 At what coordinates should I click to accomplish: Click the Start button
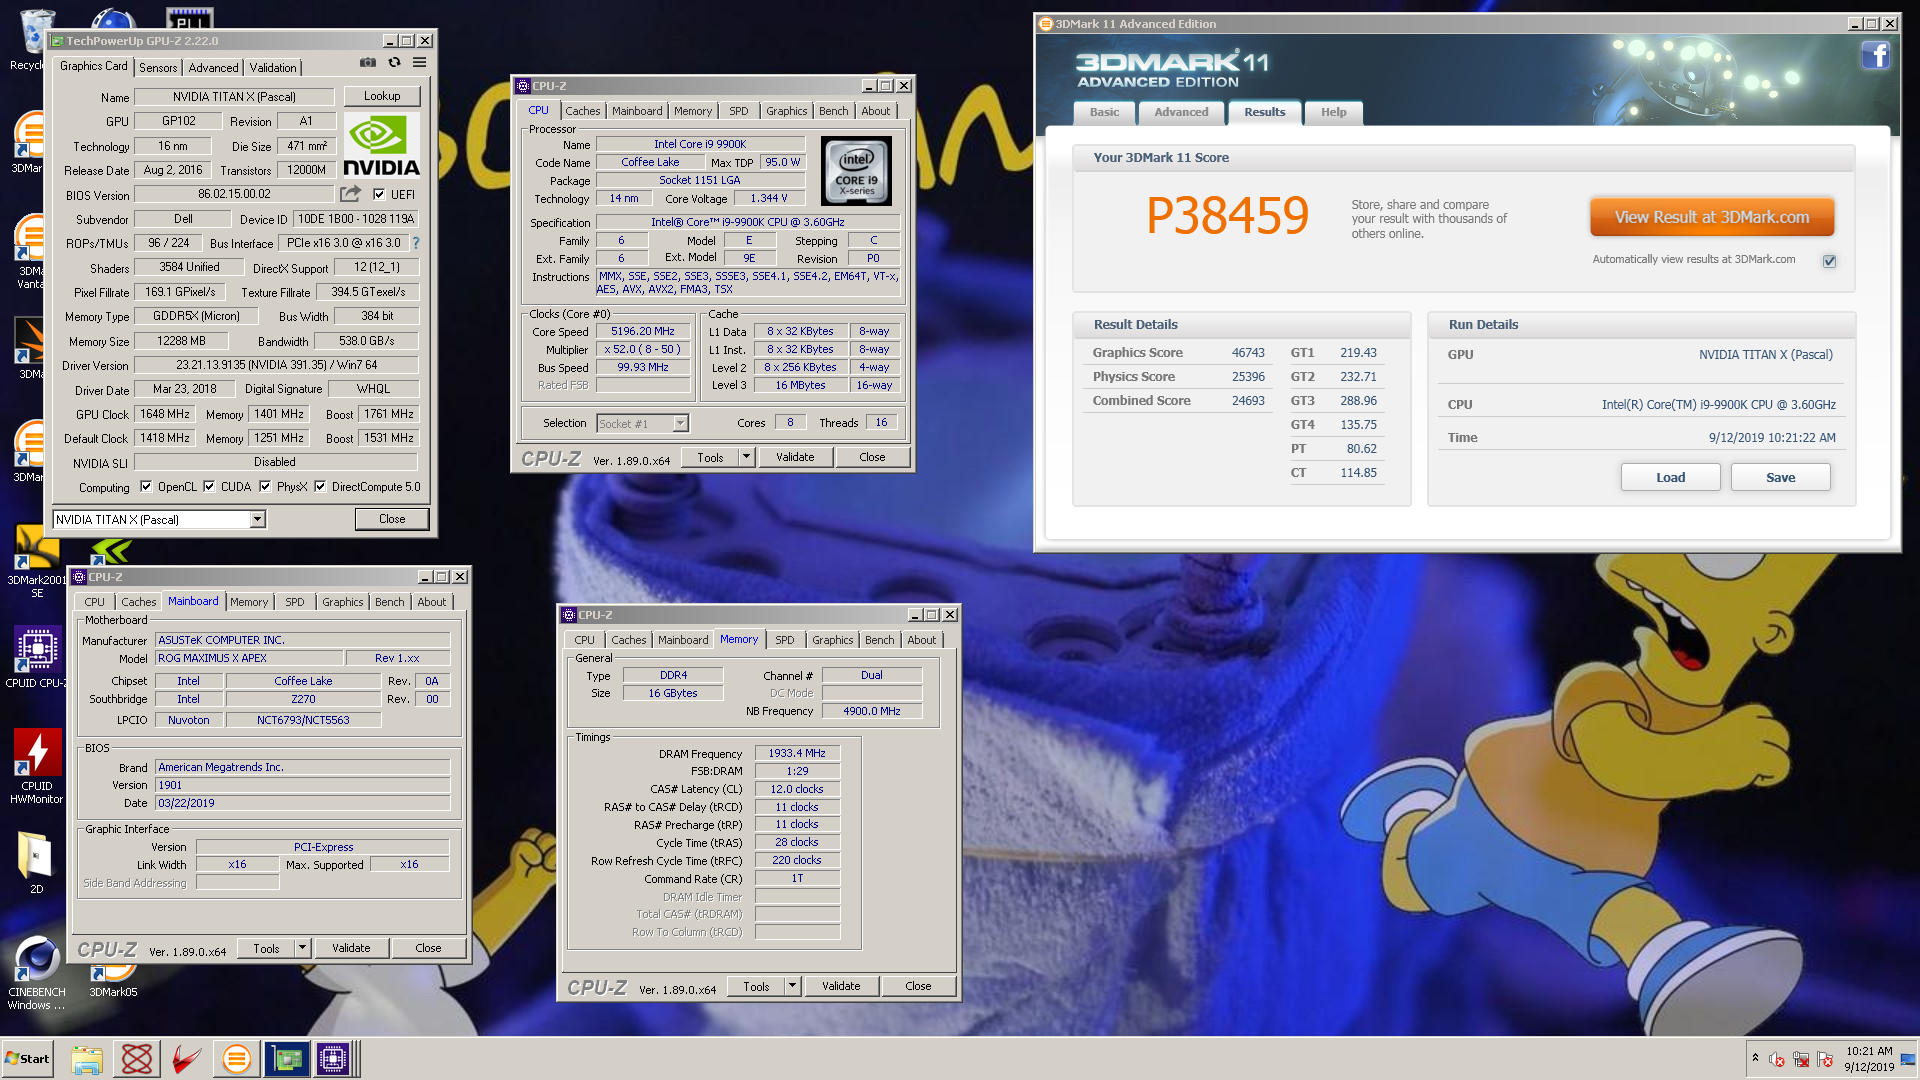tap(28, 1059)
